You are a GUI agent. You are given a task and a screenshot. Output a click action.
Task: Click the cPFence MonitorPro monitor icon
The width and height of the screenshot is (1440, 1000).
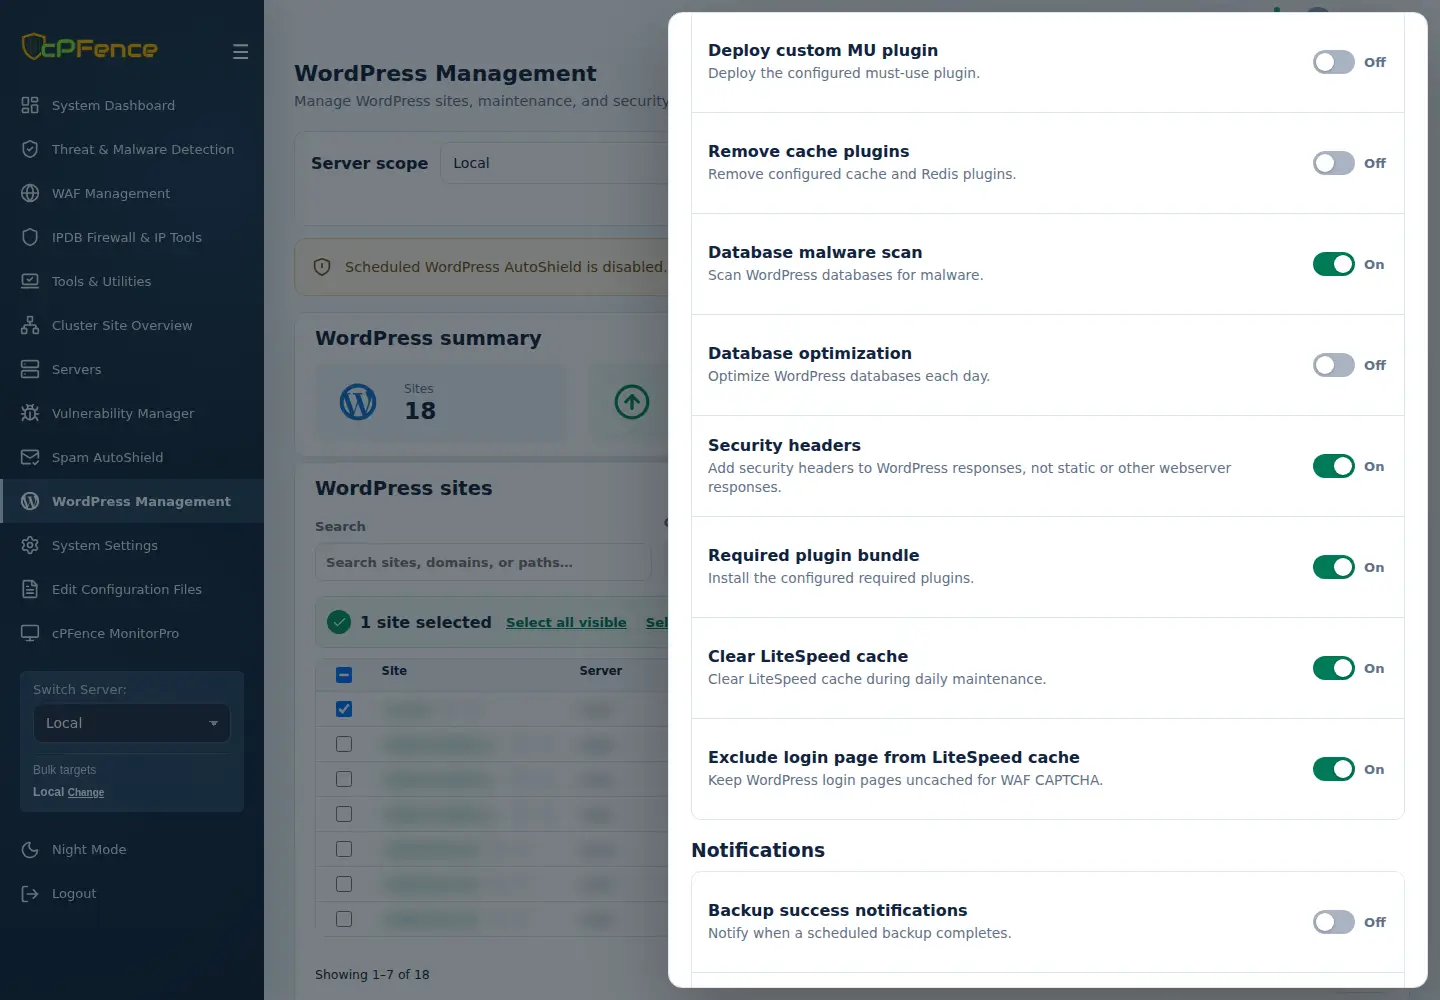(30, 633)
